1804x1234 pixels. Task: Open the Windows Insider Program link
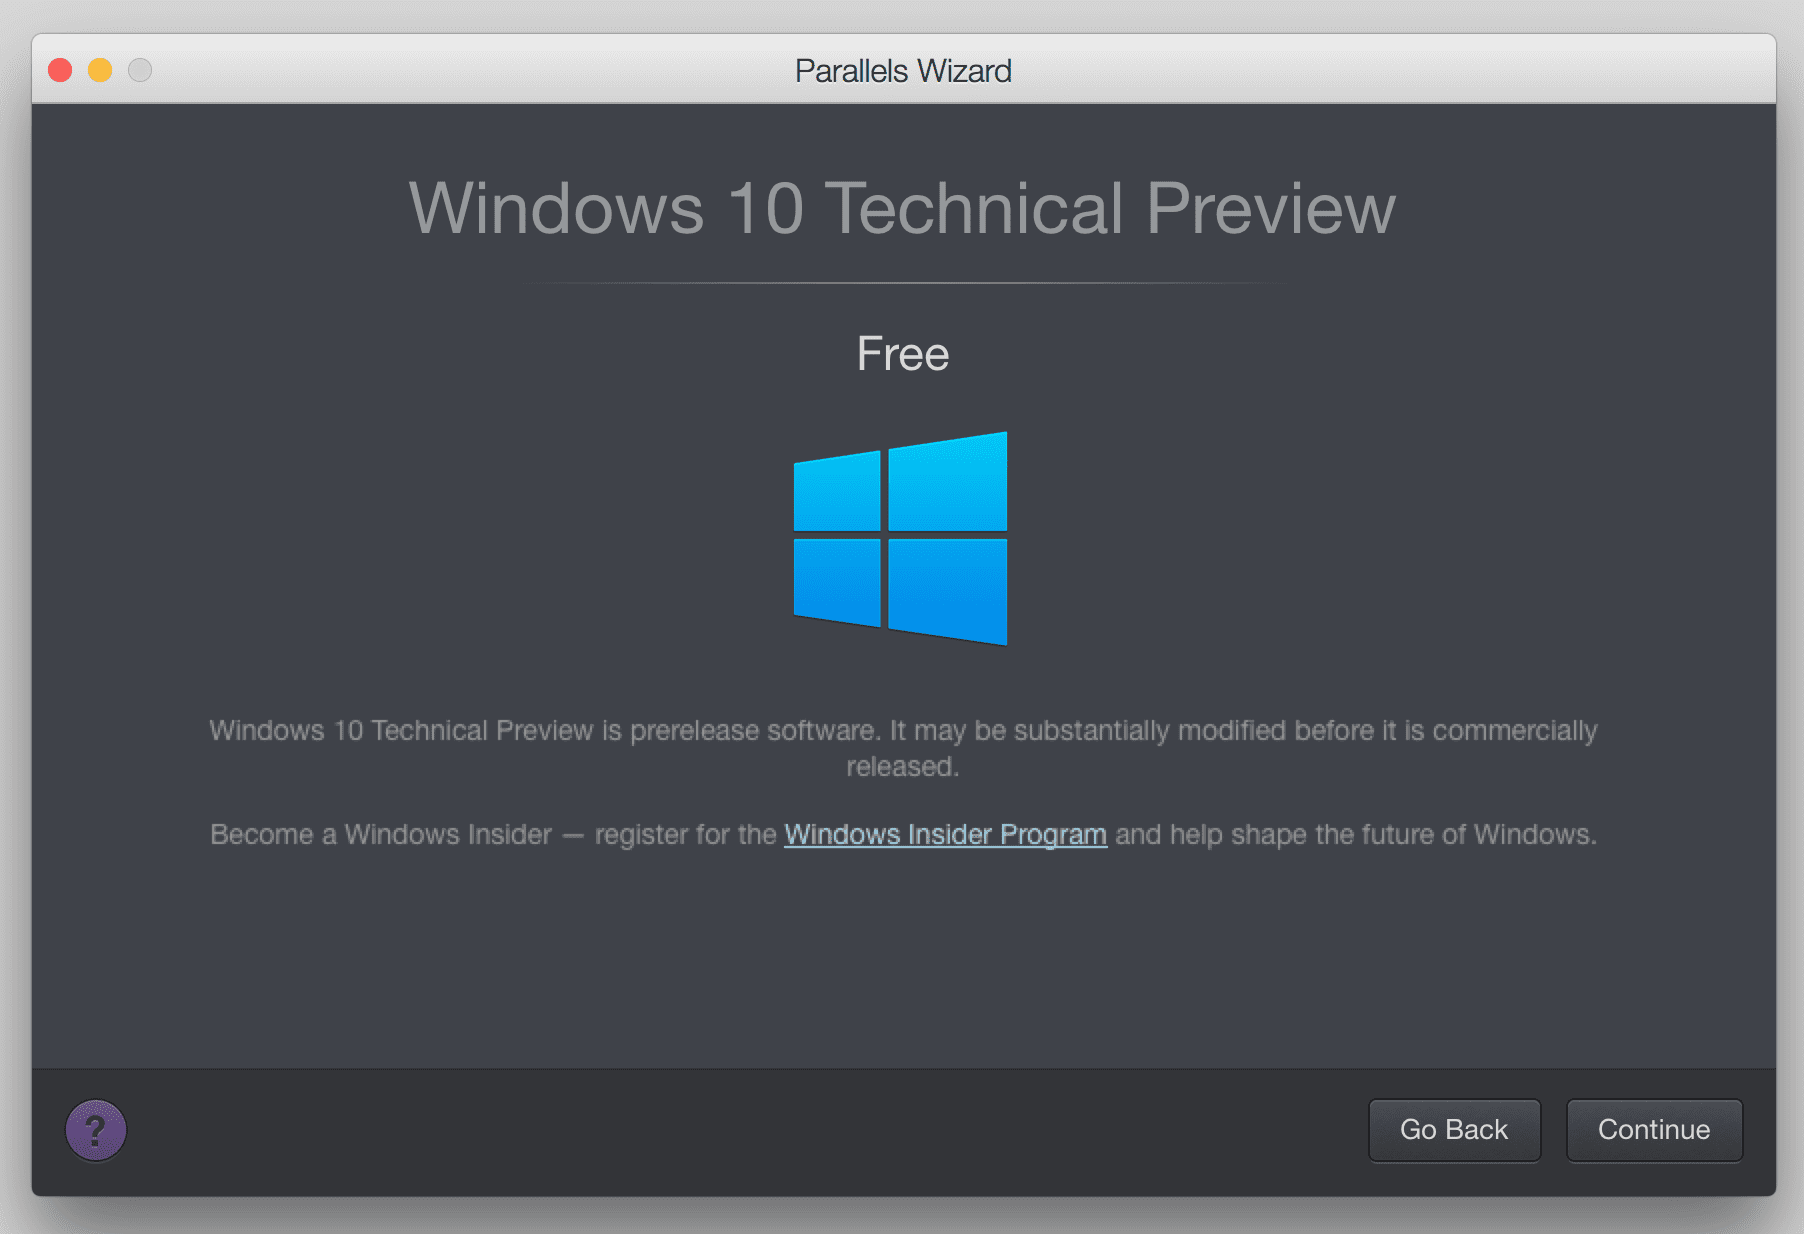point(945,834)
